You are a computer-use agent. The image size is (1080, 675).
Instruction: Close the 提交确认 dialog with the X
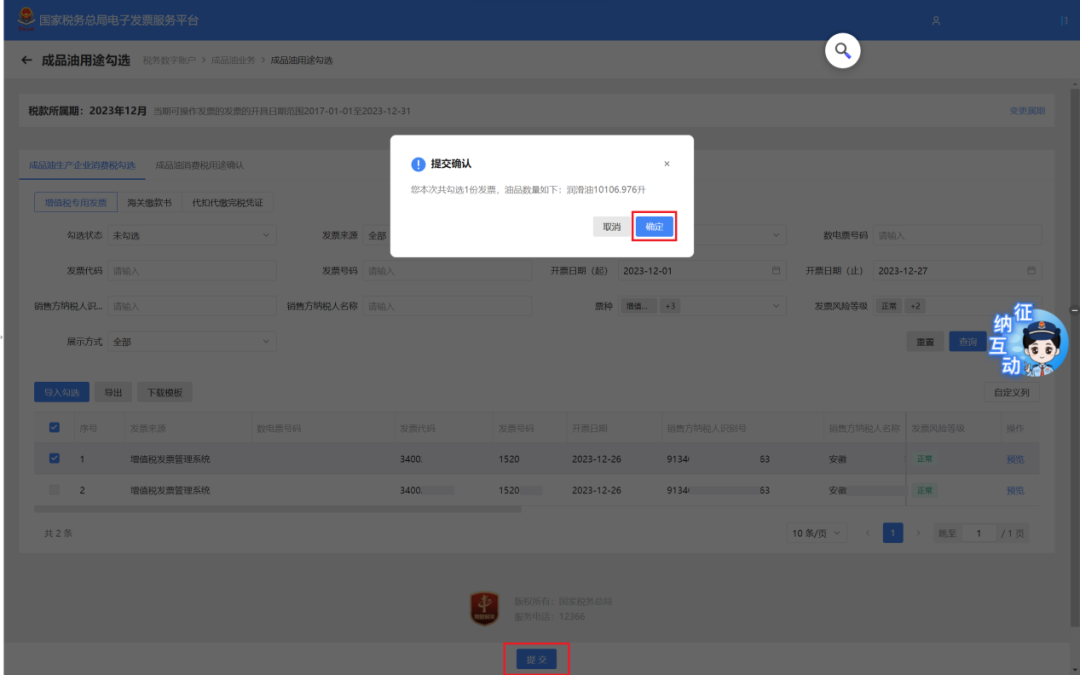667,164
